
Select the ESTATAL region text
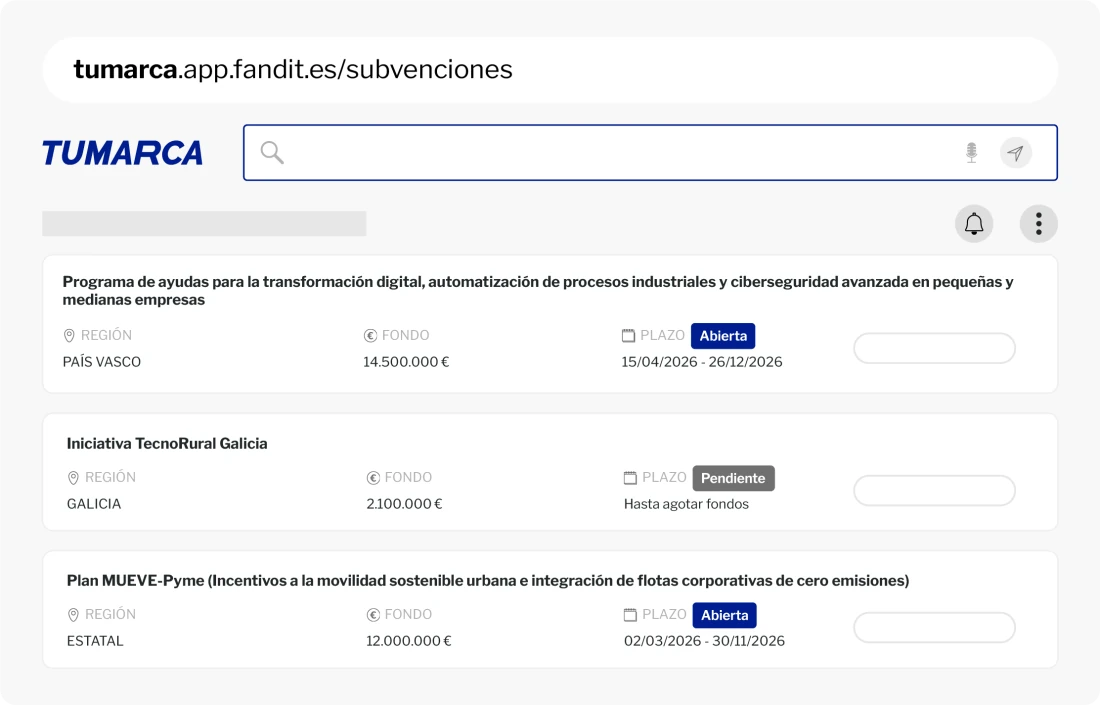95,641
